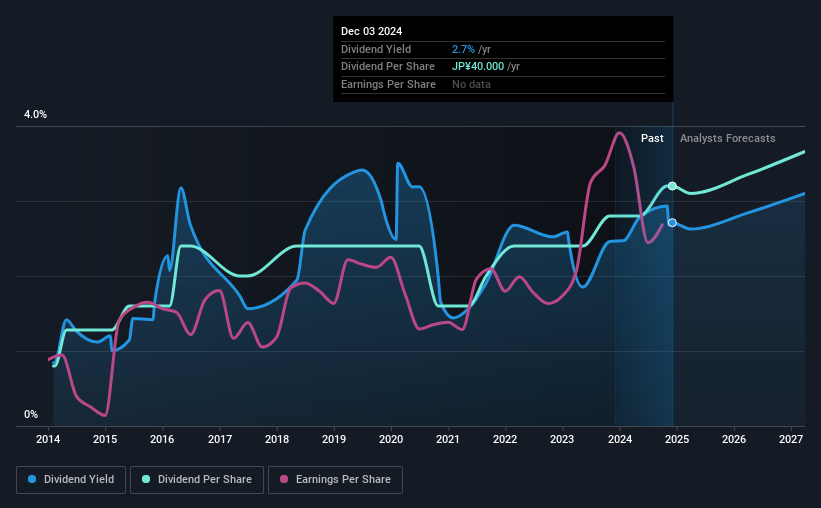Image resolution: width=821 pixels, height=508 pixels.
Task: Click the Dividend Per Share tooltip row label
Action: (x=387, y=67)
